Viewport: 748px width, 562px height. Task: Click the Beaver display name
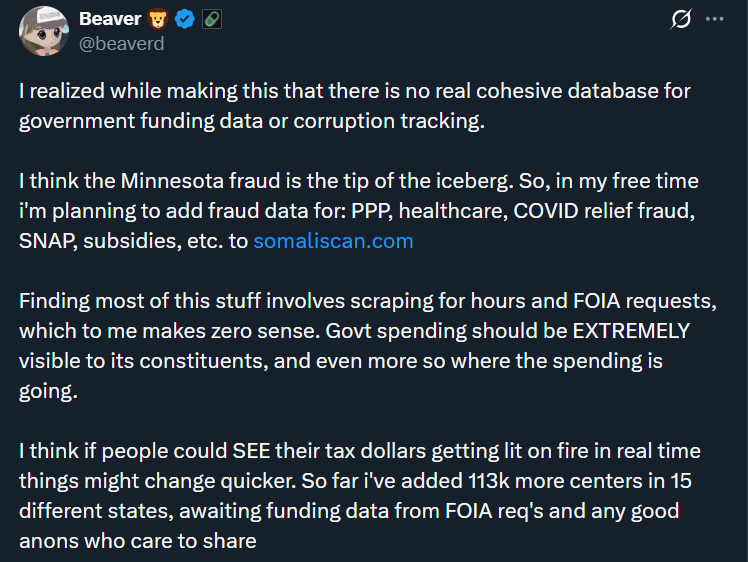(x=110, y=19)
